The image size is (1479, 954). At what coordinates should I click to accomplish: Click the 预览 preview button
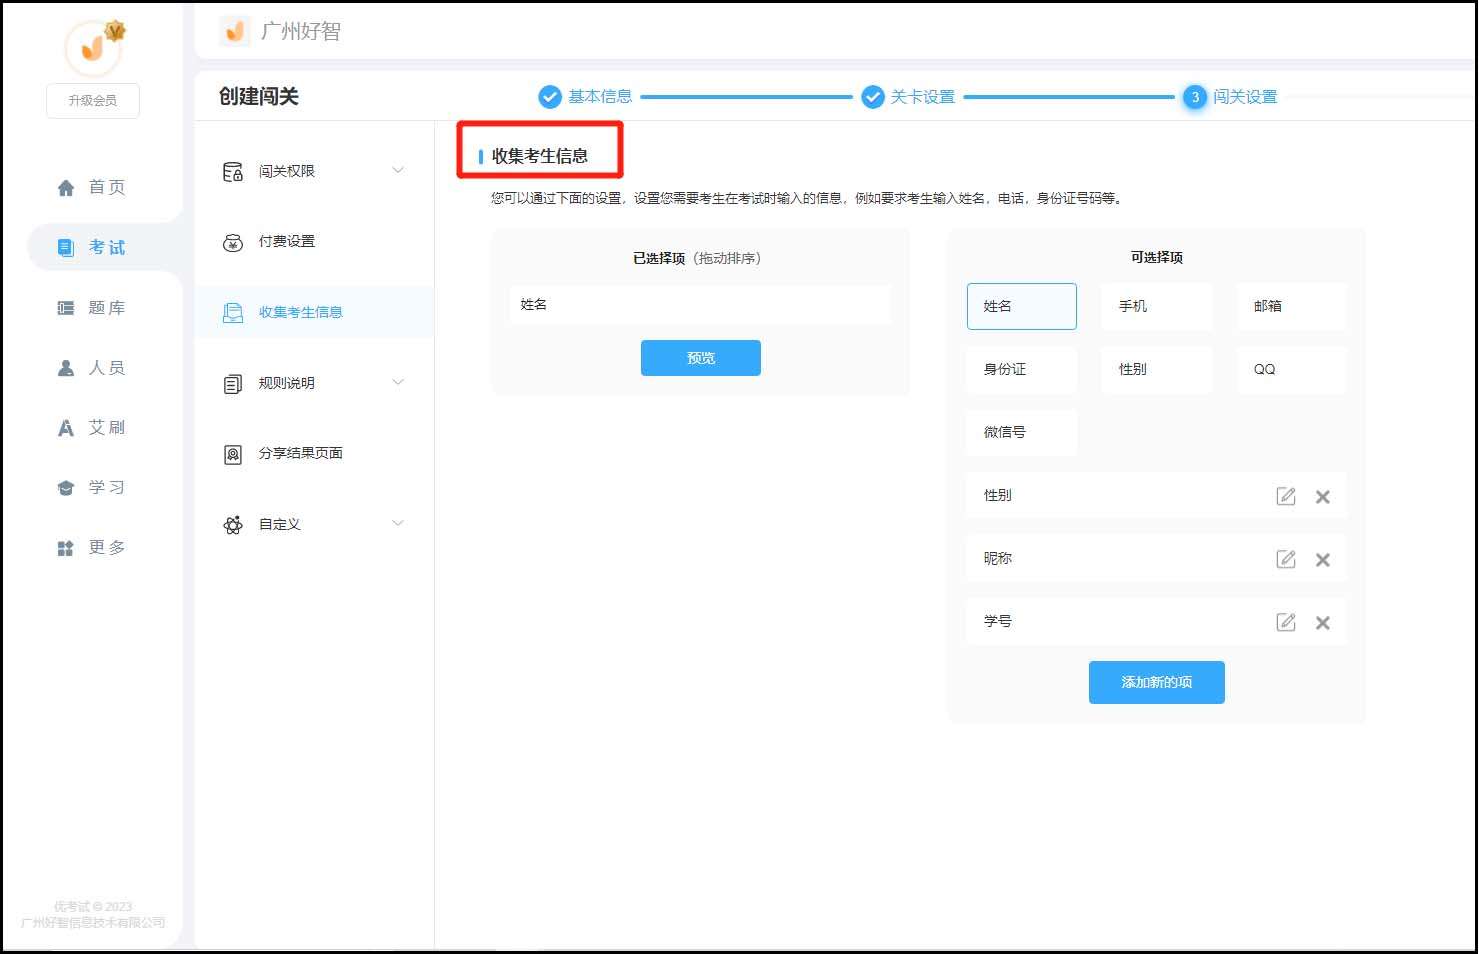[700, 358]
